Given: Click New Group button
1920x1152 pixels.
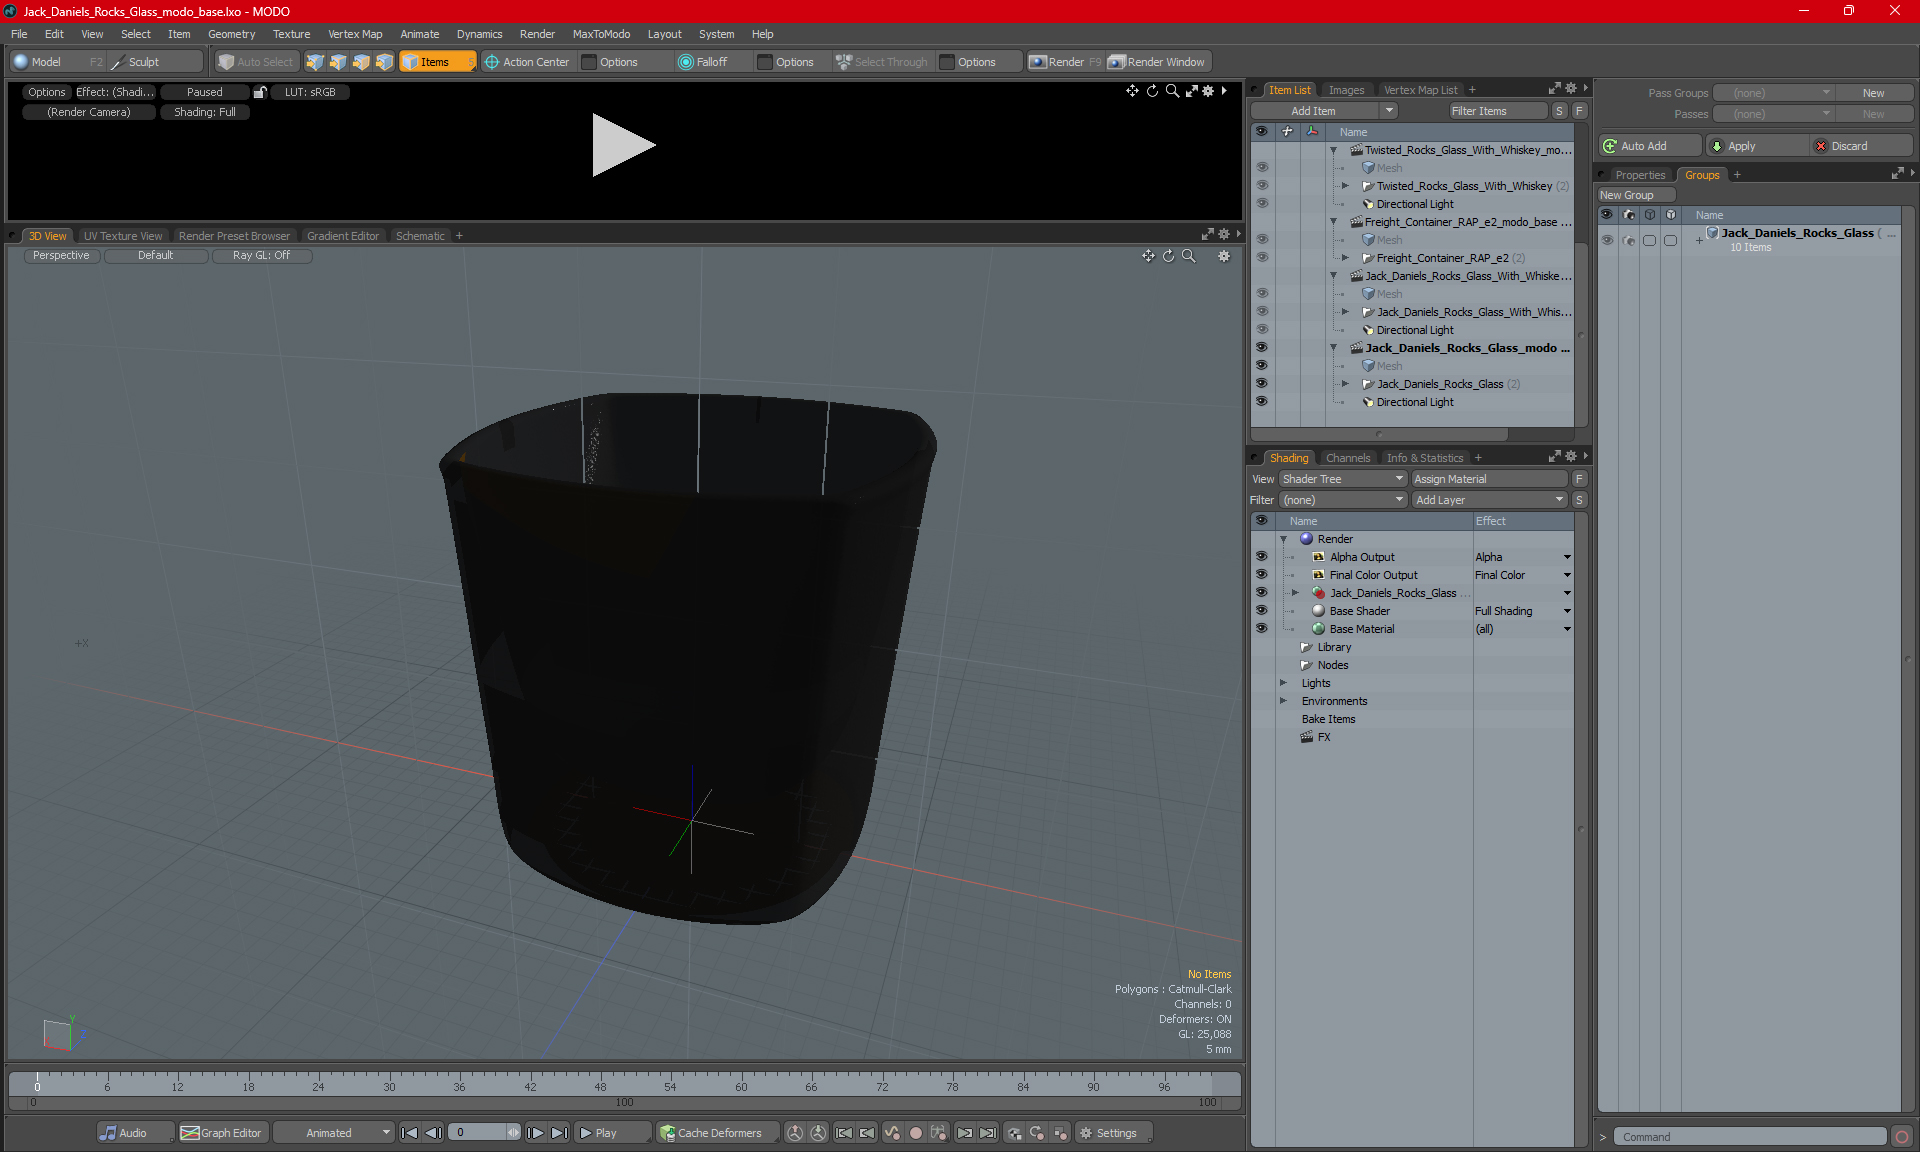Looking at the screenshot, I should (1636, 195).
